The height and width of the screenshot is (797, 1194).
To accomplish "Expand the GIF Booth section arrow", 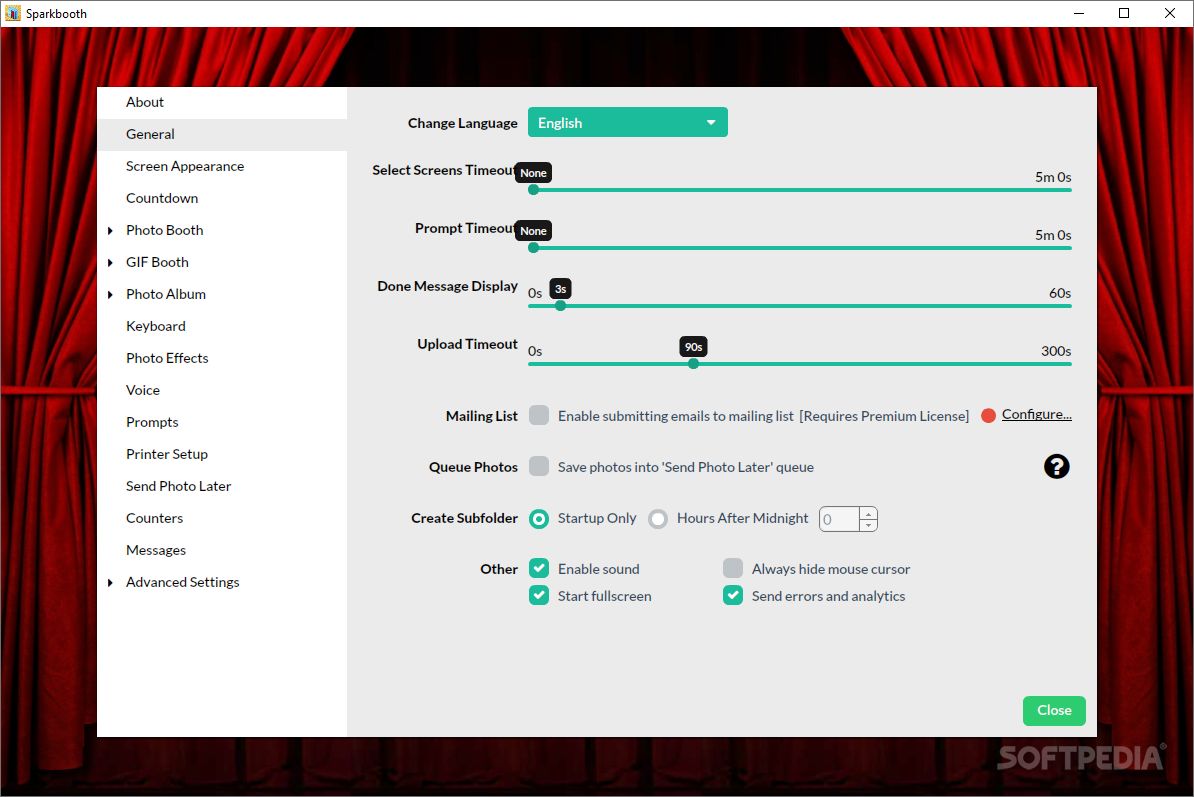I will (110, 262).
